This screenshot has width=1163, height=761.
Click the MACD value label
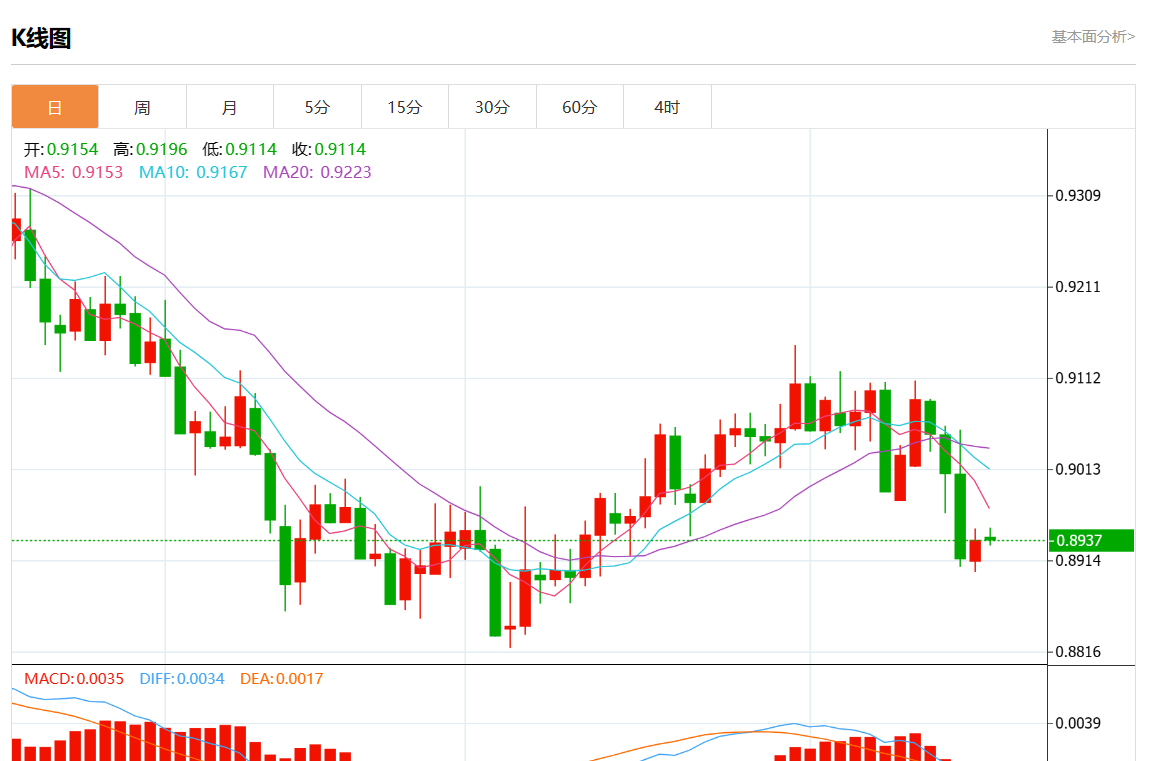[74, 679]
